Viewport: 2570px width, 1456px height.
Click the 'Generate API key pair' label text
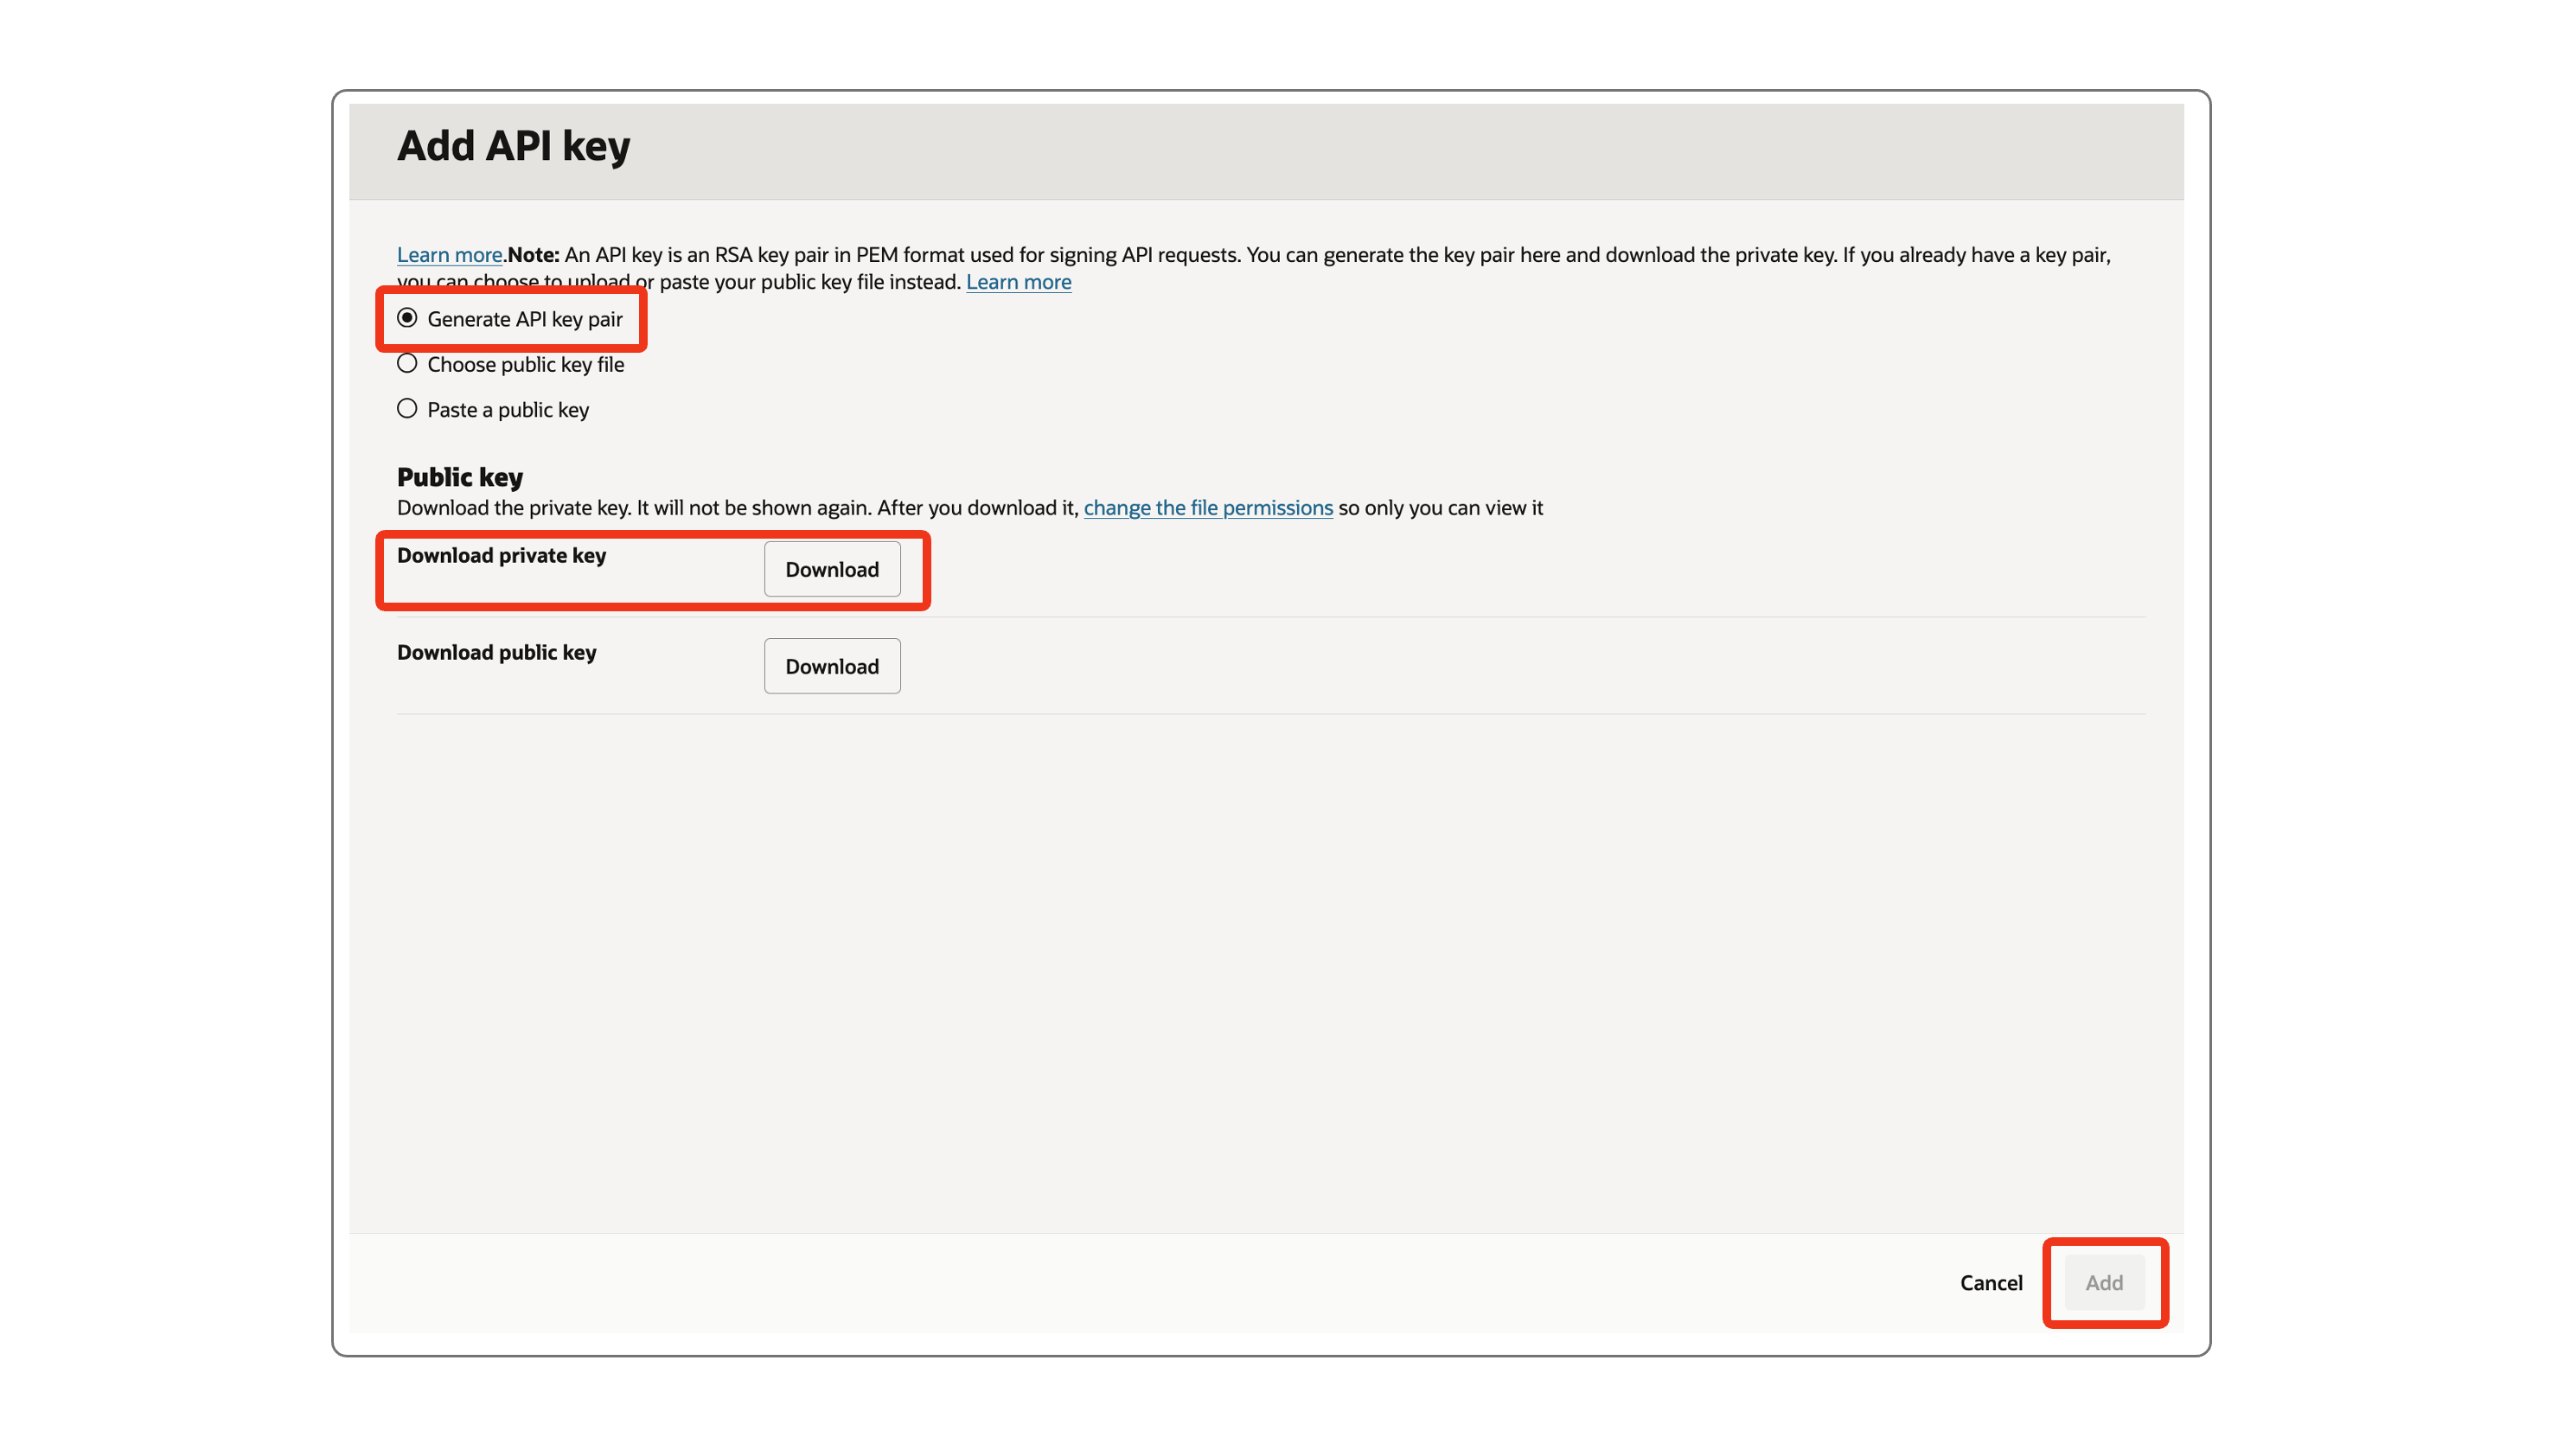(524, 319)
